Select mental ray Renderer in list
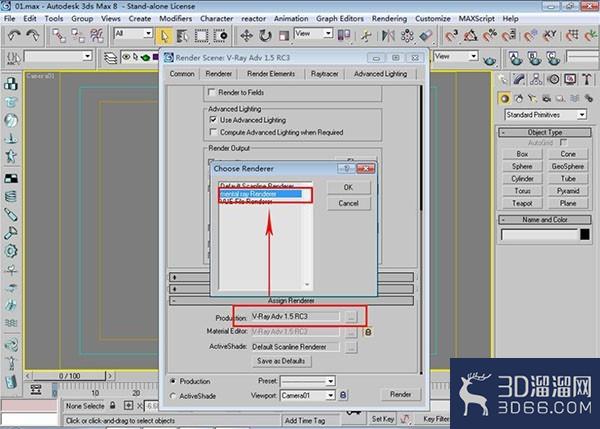600x429 pixels. tap(261, 194)
